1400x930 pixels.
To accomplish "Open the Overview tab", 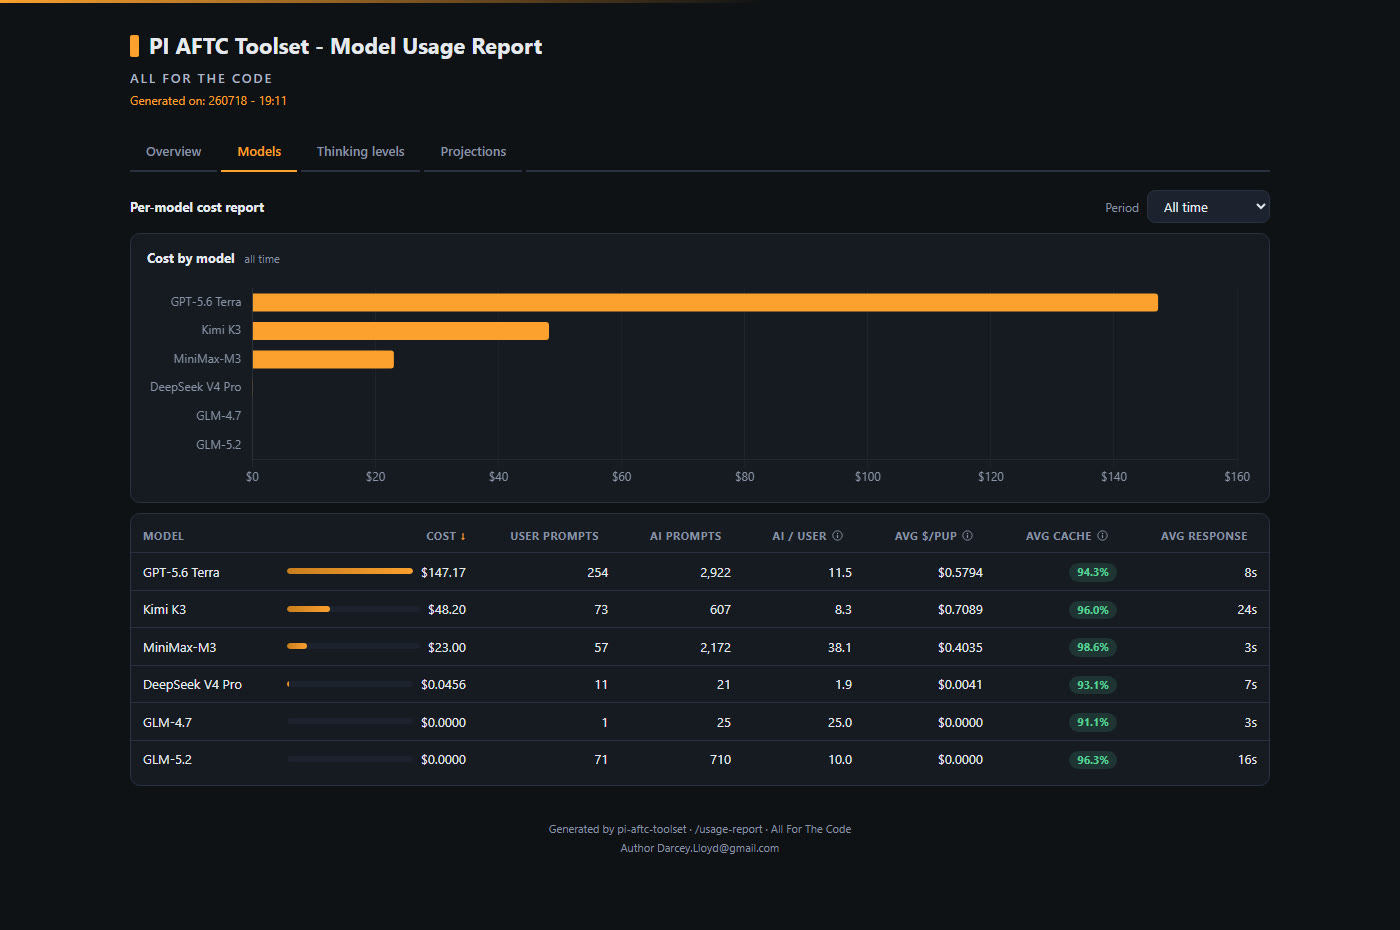I will click(x=173, y=152).
